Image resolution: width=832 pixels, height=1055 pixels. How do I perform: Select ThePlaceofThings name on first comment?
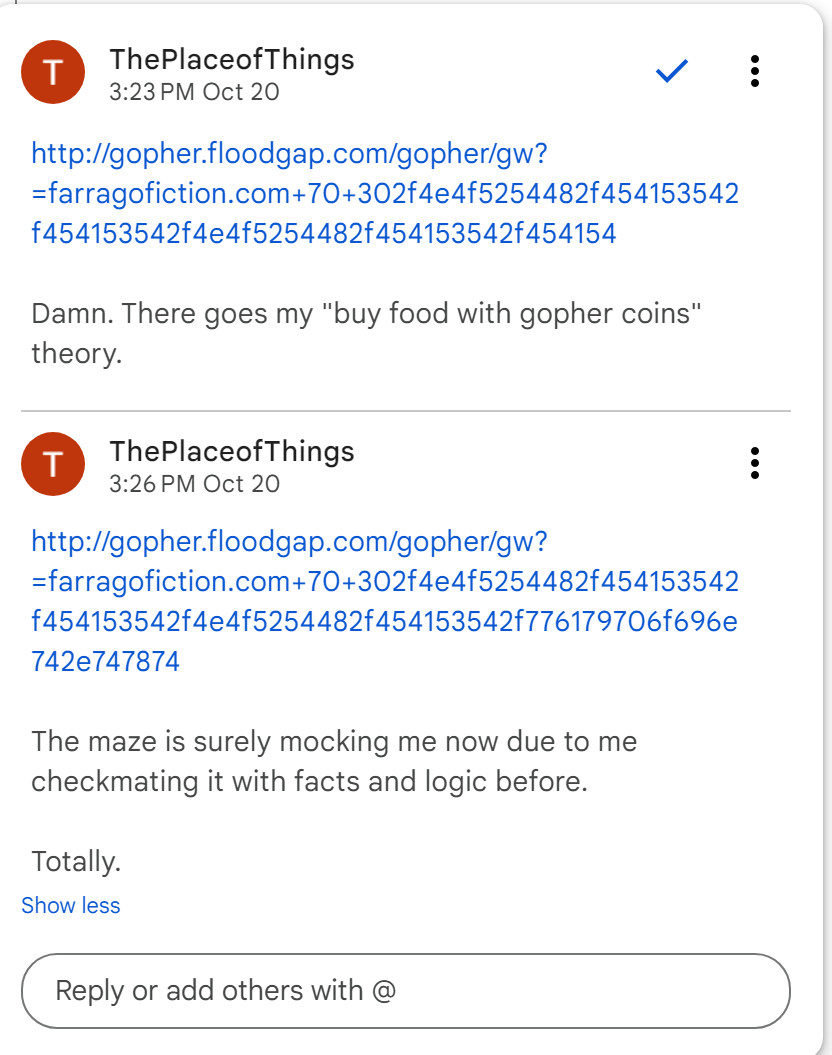pyautogui.click(x=232, y=60)
